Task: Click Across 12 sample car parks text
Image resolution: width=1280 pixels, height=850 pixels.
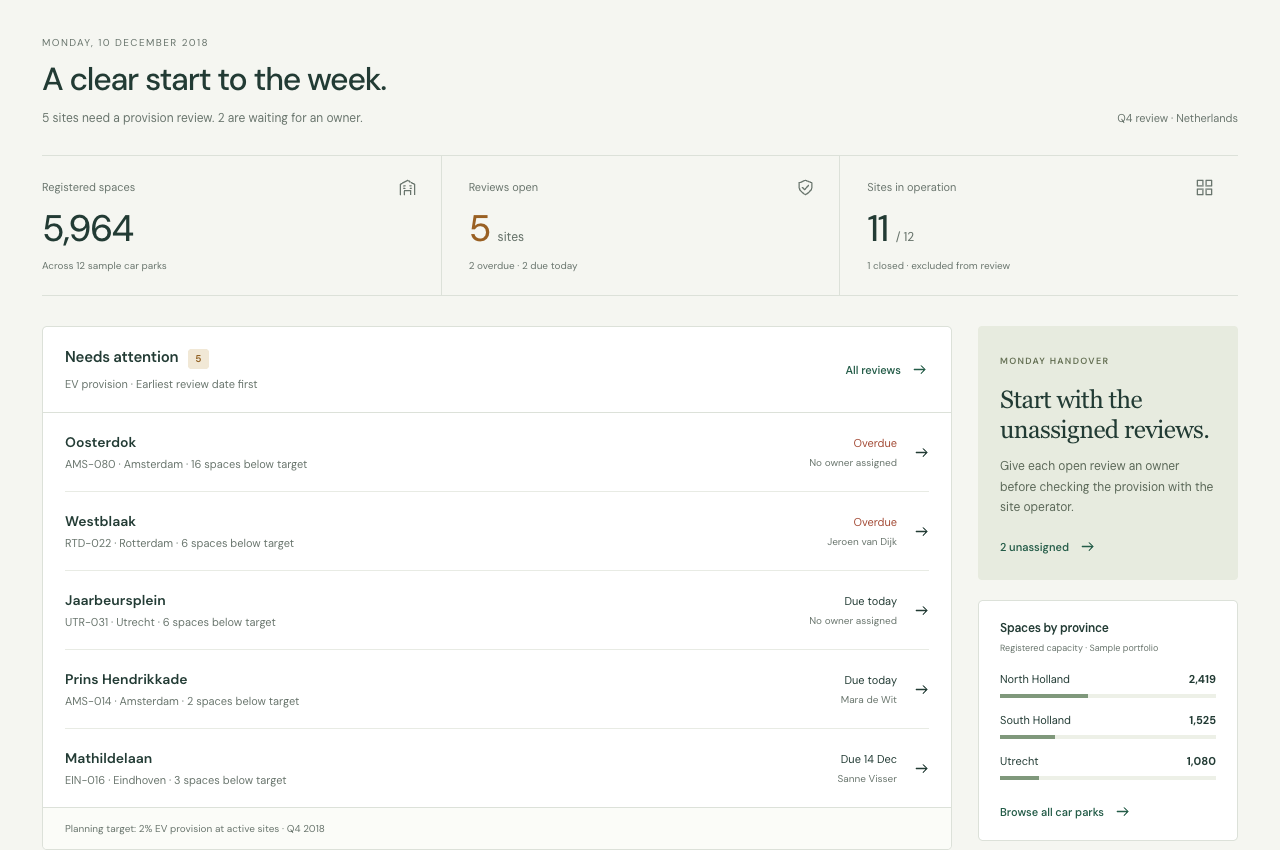Action: click(x=104, y=266)
